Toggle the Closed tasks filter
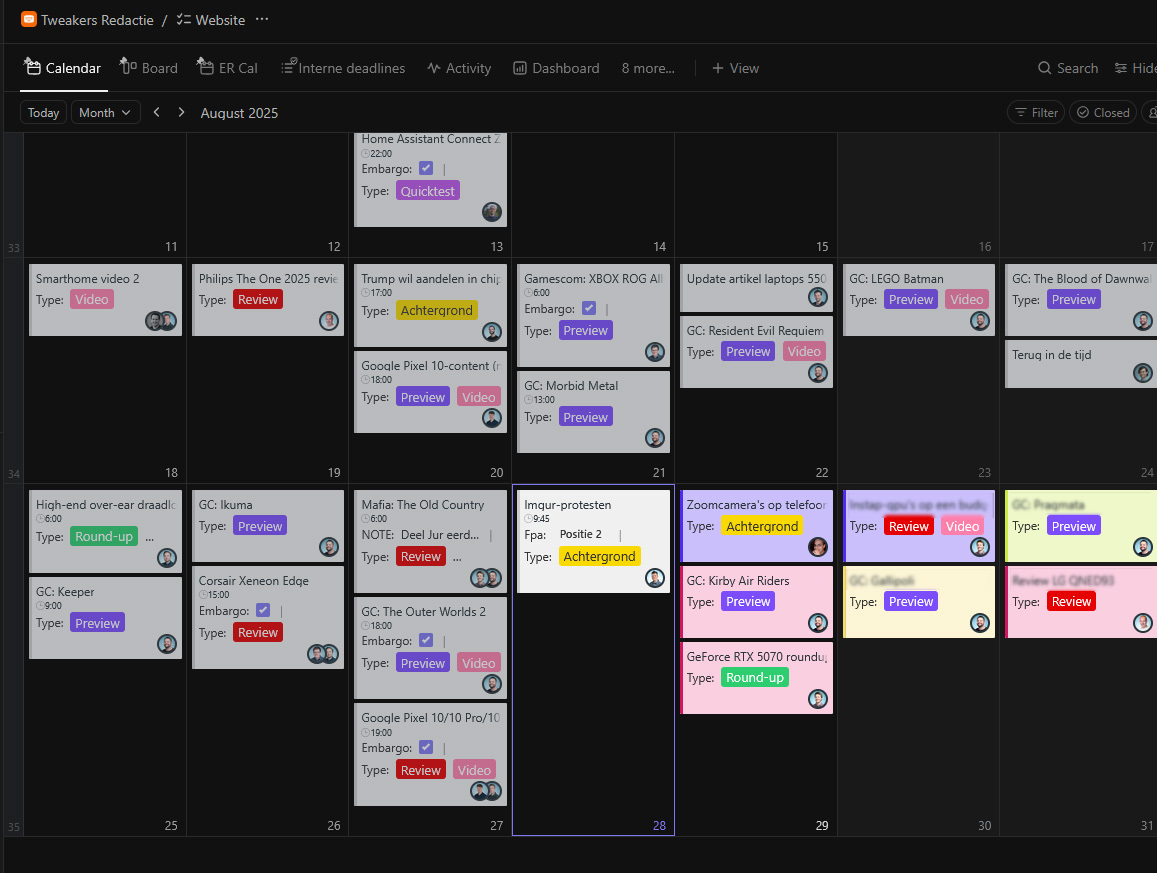The width and height of the screenshot is (1157, 873). 1103,112
